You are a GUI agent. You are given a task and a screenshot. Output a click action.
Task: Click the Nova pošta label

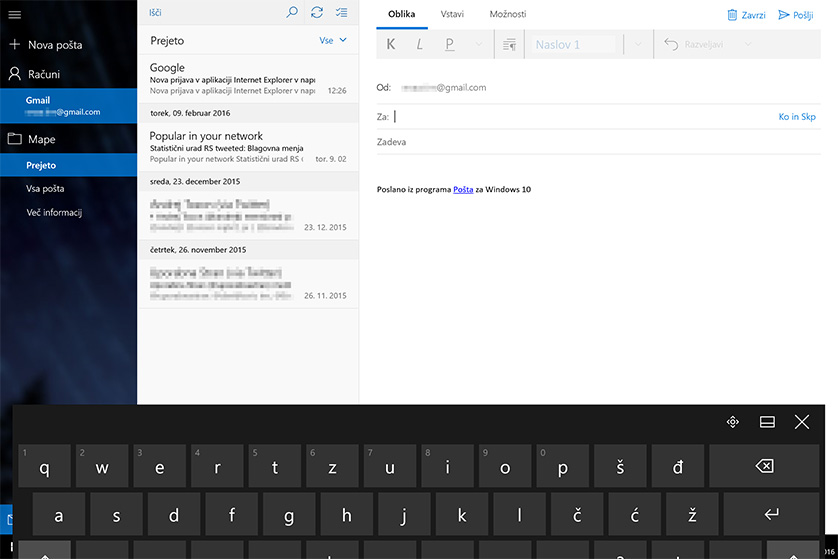tap(55, 45)
